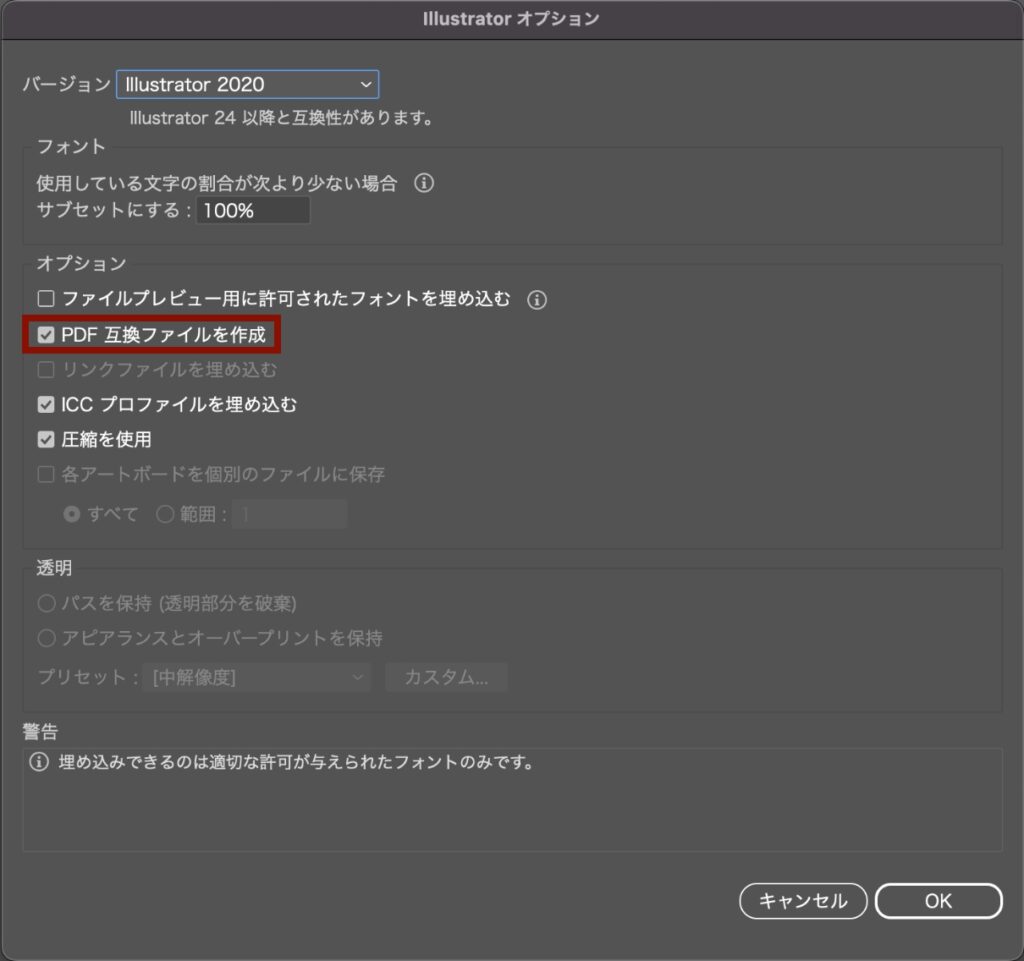This screenshot has height=961, width=1024.
Task: Select アピアランスとオーバープリントを保持 radio option
Action: [x=46, y=638]
